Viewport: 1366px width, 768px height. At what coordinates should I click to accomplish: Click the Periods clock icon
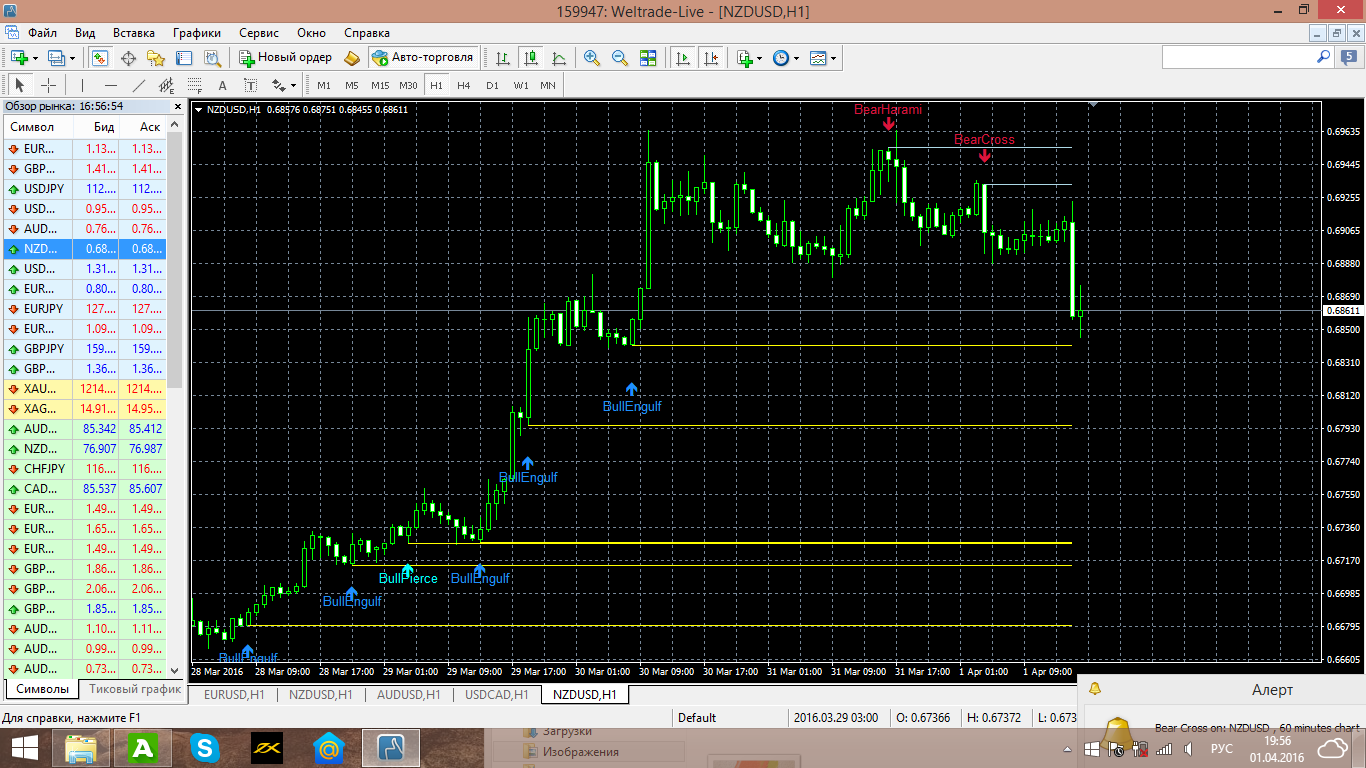(x=781, y=58)
